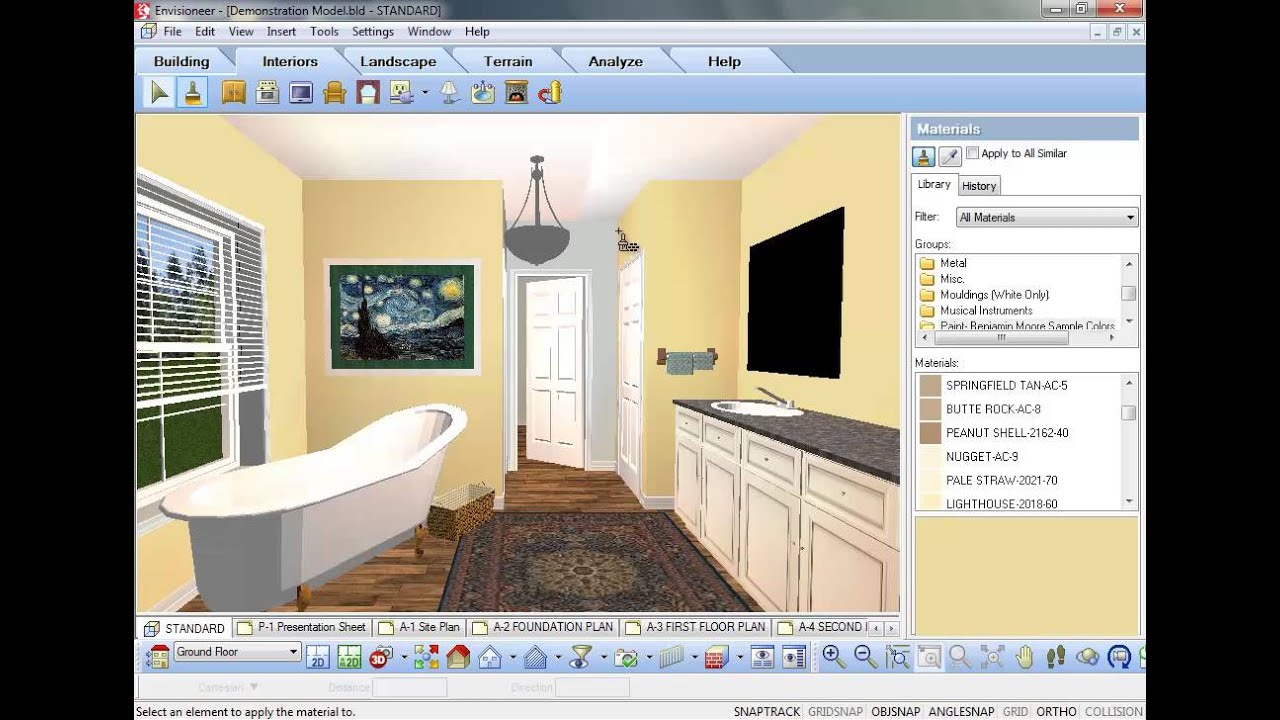
Task: Choose the stove appliance icon
Action: pyautogui.click(x=267, y=93)
